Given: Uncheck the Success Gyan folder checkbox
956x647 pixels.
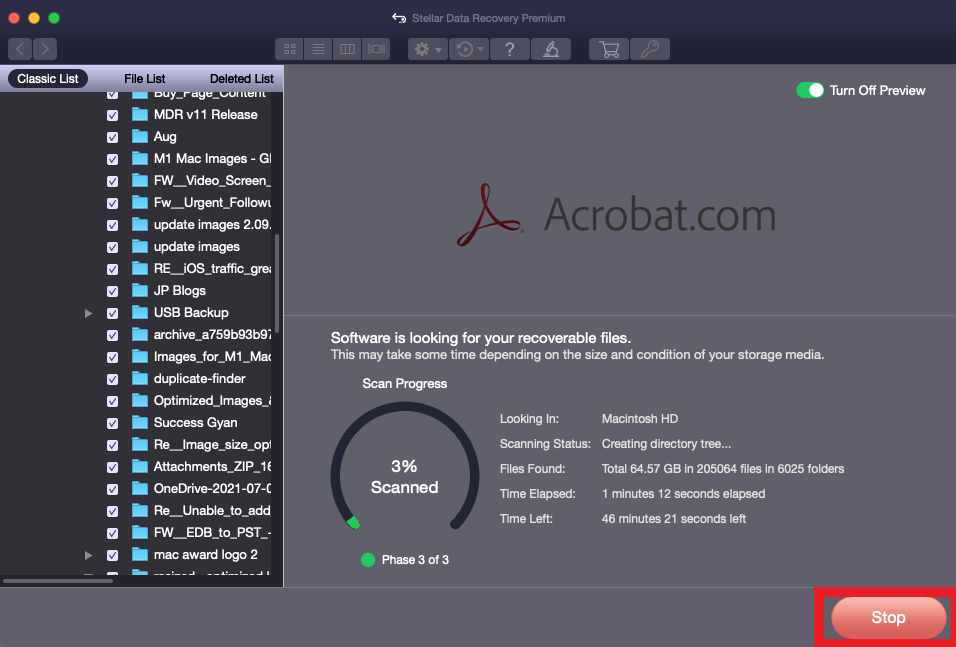Looking at the screenshot, I should pos(112,423).
